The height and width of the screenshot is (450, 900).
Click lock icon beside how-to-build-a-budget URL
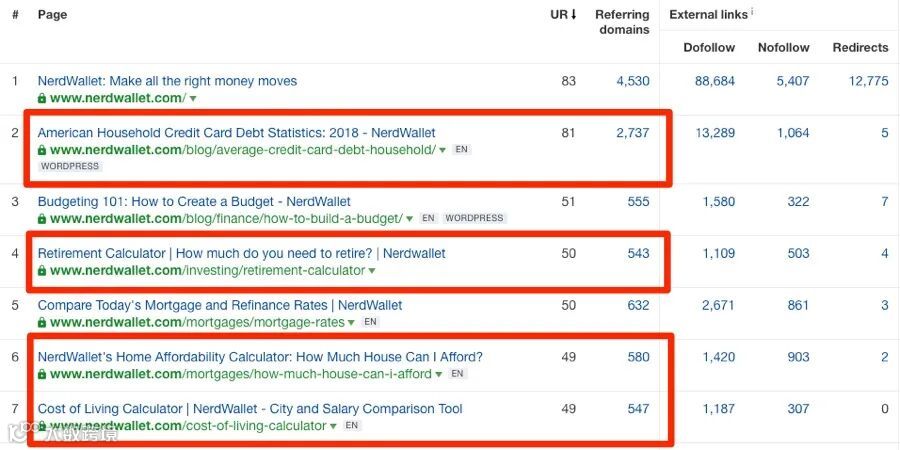coord(42,219)
